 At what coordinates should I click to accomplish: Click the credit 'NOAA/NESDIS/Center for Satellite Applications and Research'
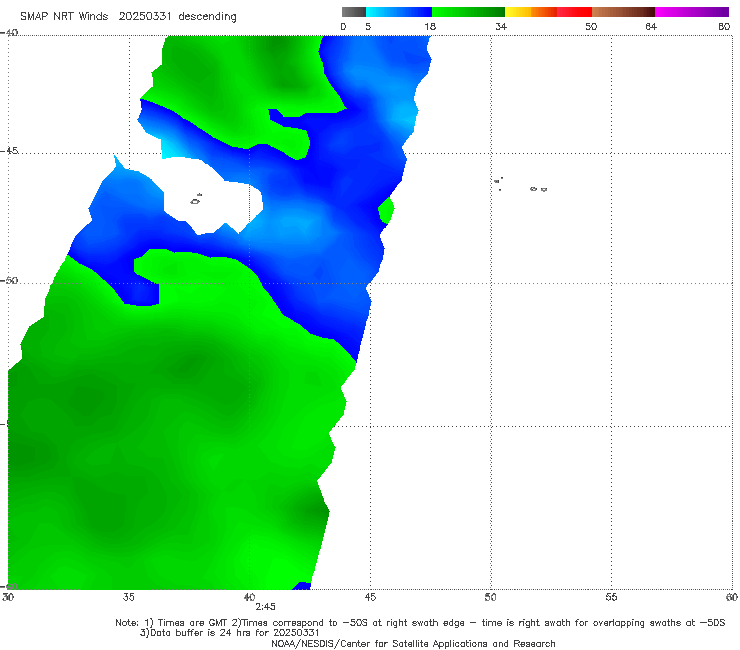[x=413, y=644]
